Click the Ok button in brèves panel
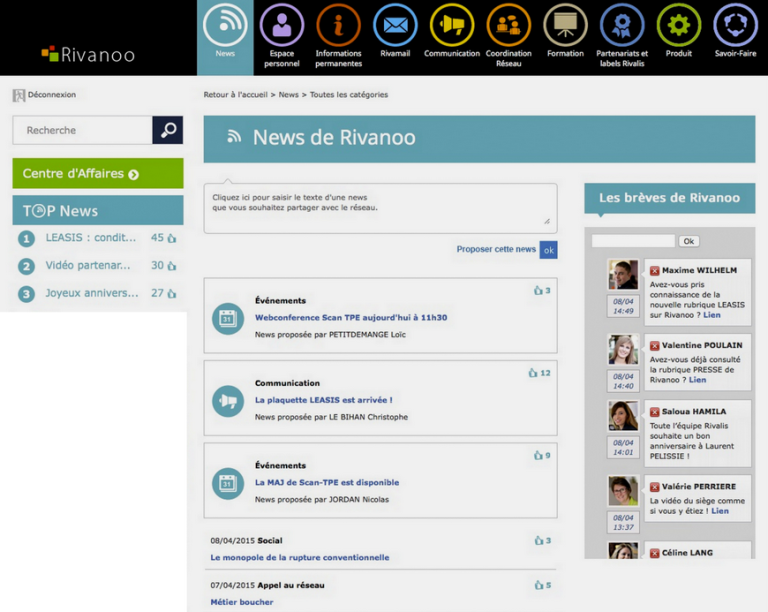768x612 pixels. point(689,241)
